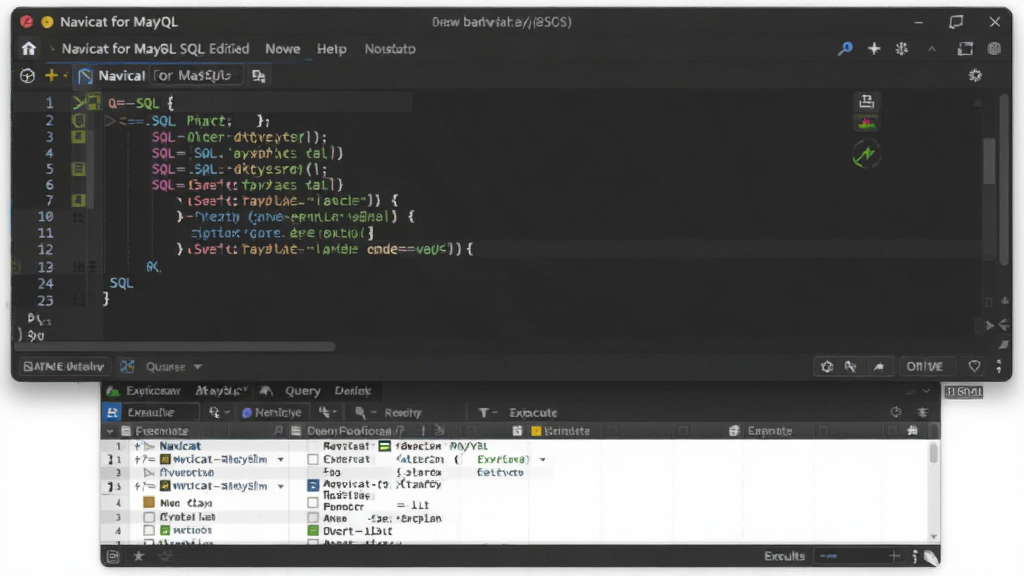Toggle the fold arrow on line 2
1024x576 pixels.
tap(110, 121)
